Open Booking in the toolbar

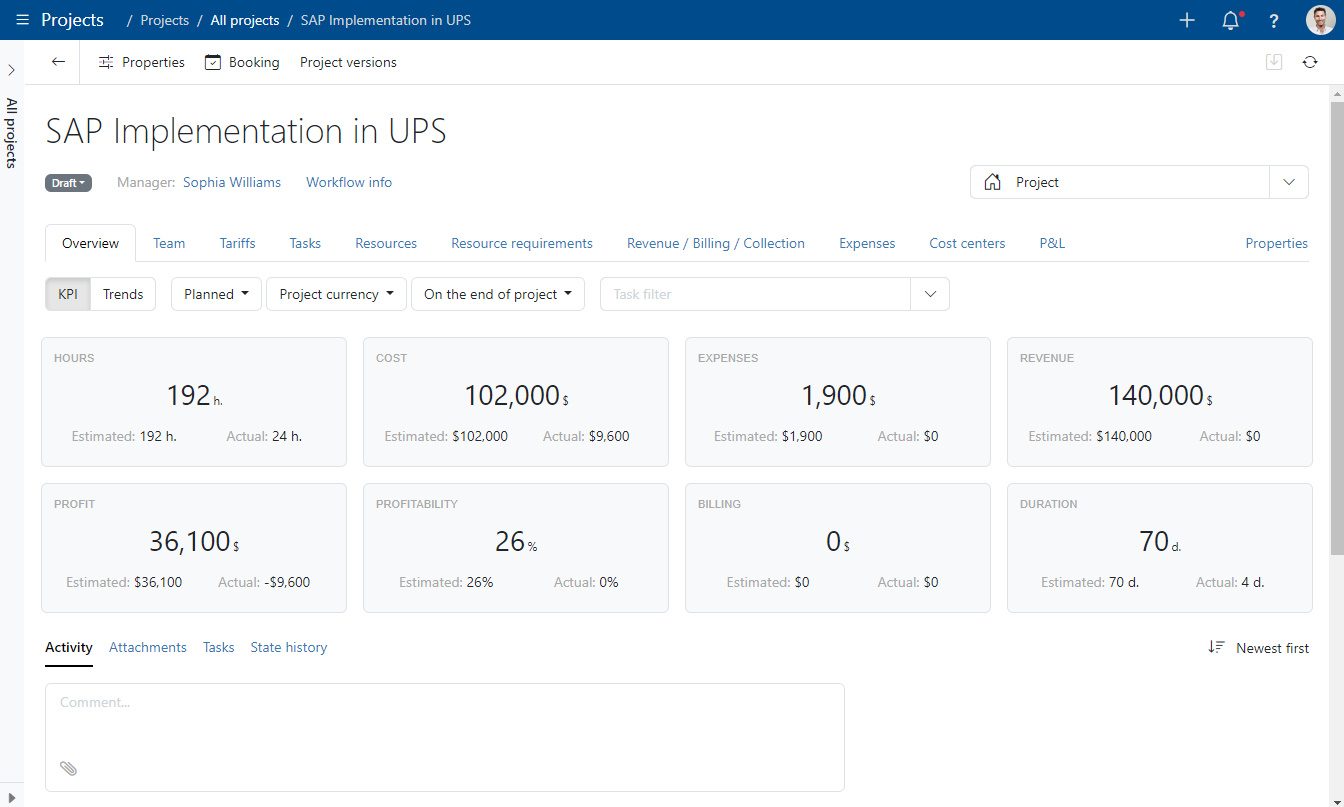(242, 62)
